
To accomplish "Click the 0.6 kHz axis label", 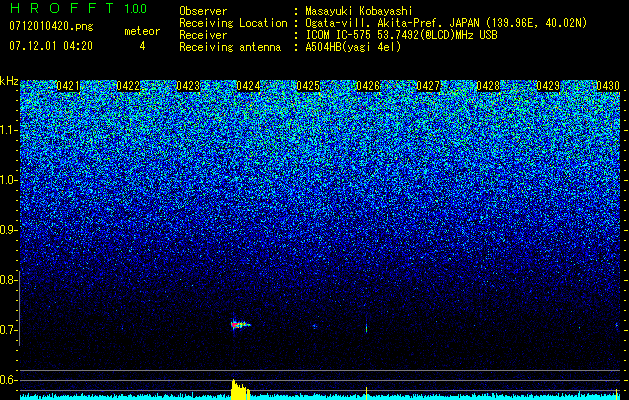I will (8, 380).
